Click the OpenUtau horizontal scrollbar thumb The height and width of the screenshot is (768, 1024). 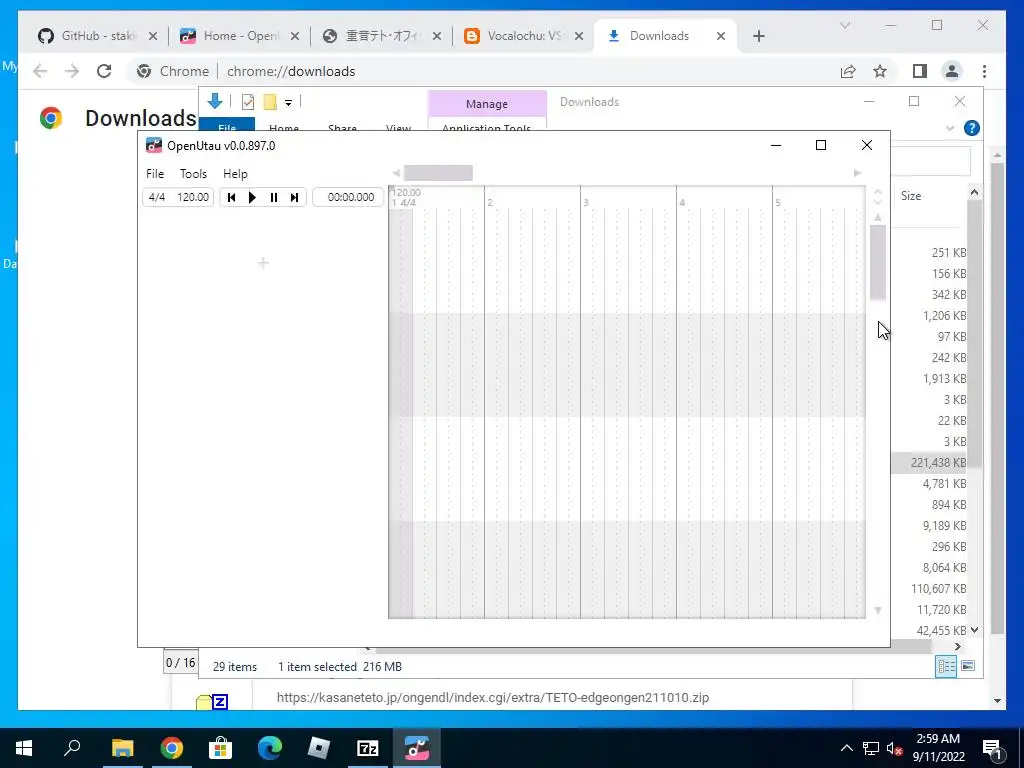tap(438, 173)
